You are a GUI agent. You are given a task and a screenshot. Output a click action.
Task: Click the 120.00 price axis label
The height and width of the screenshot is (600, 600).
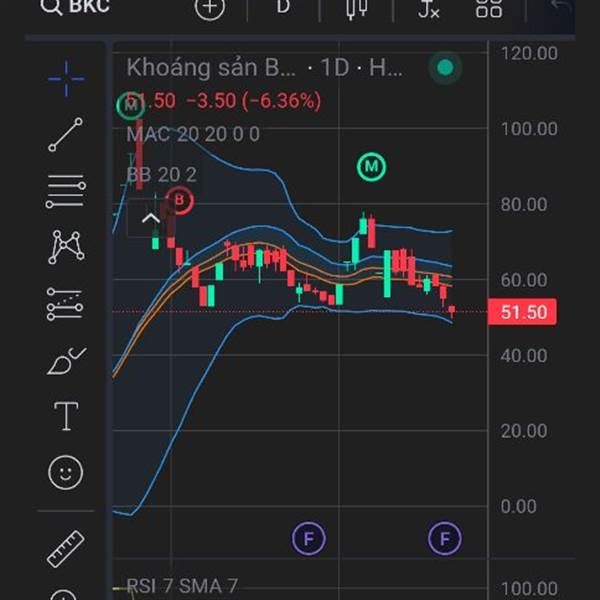[529, 53]
